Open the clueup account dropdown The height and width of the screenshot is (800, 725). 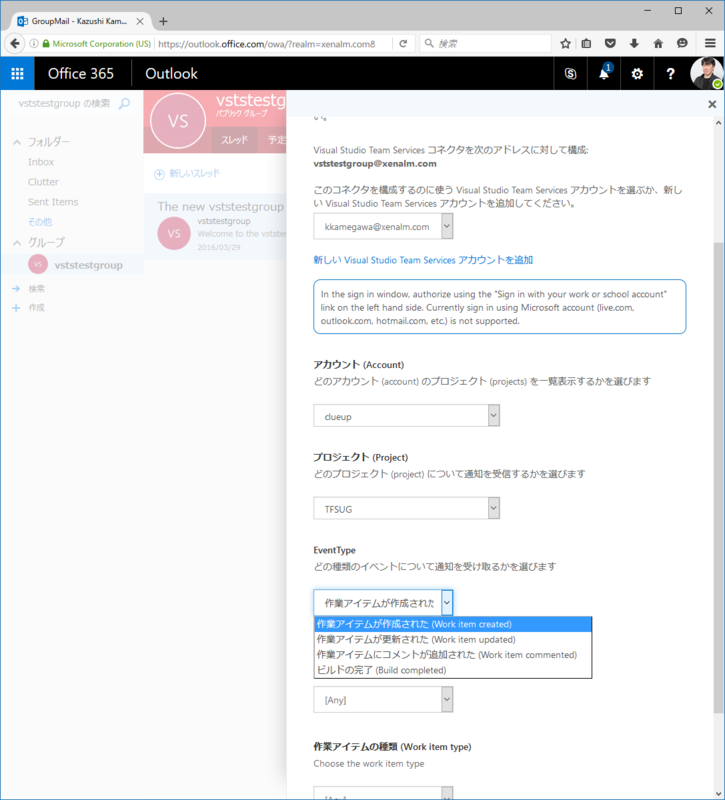(407, 416)
